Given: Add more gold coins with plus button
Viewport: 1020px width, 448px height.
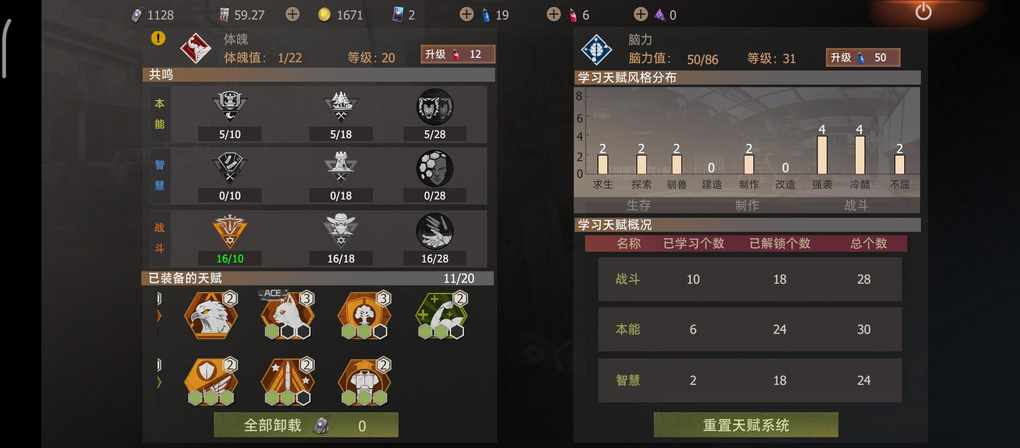Looking at the screenshot, I should point(293,14).
